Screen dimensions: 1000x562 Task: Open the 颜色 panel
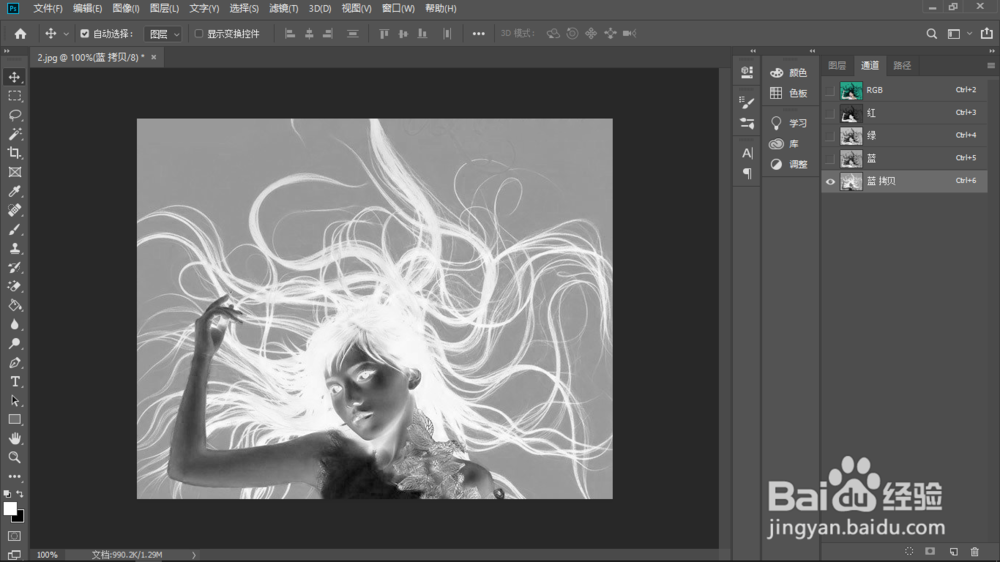[x=790, y=73]
